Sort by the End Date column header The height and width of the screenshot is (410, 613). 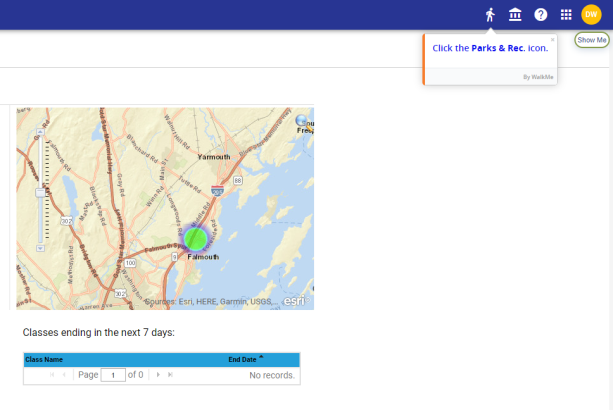243,359
